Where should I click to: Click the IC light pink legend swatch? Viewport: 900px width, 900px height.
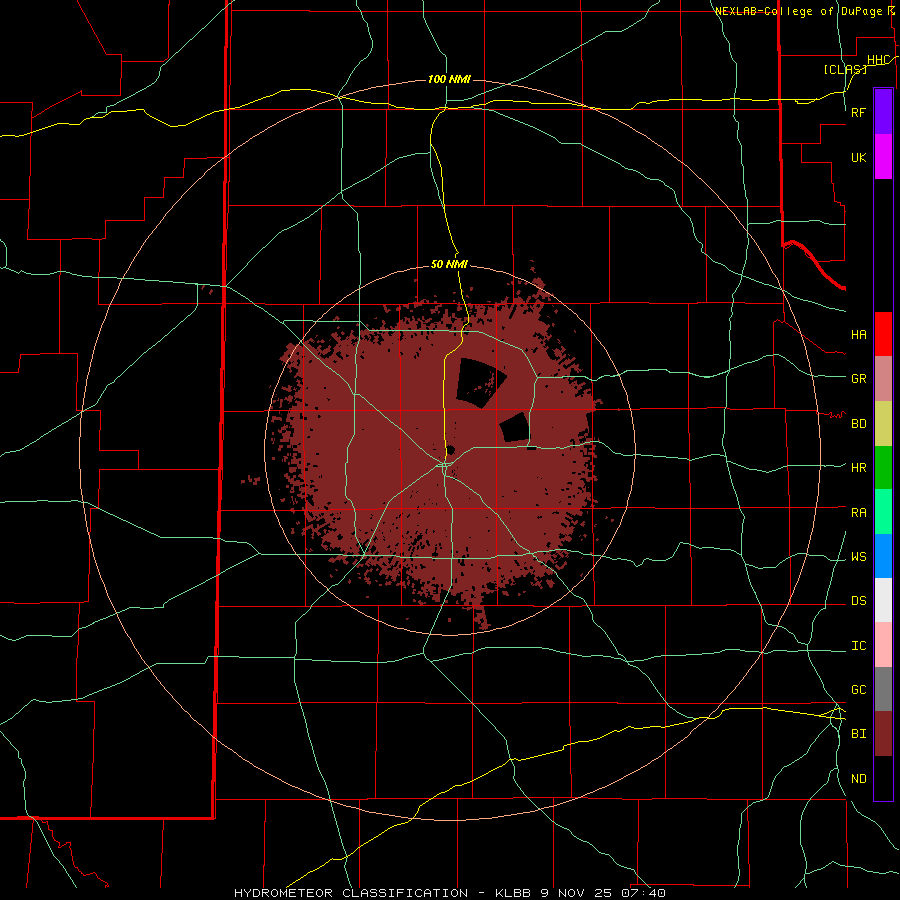click(883, 645)
